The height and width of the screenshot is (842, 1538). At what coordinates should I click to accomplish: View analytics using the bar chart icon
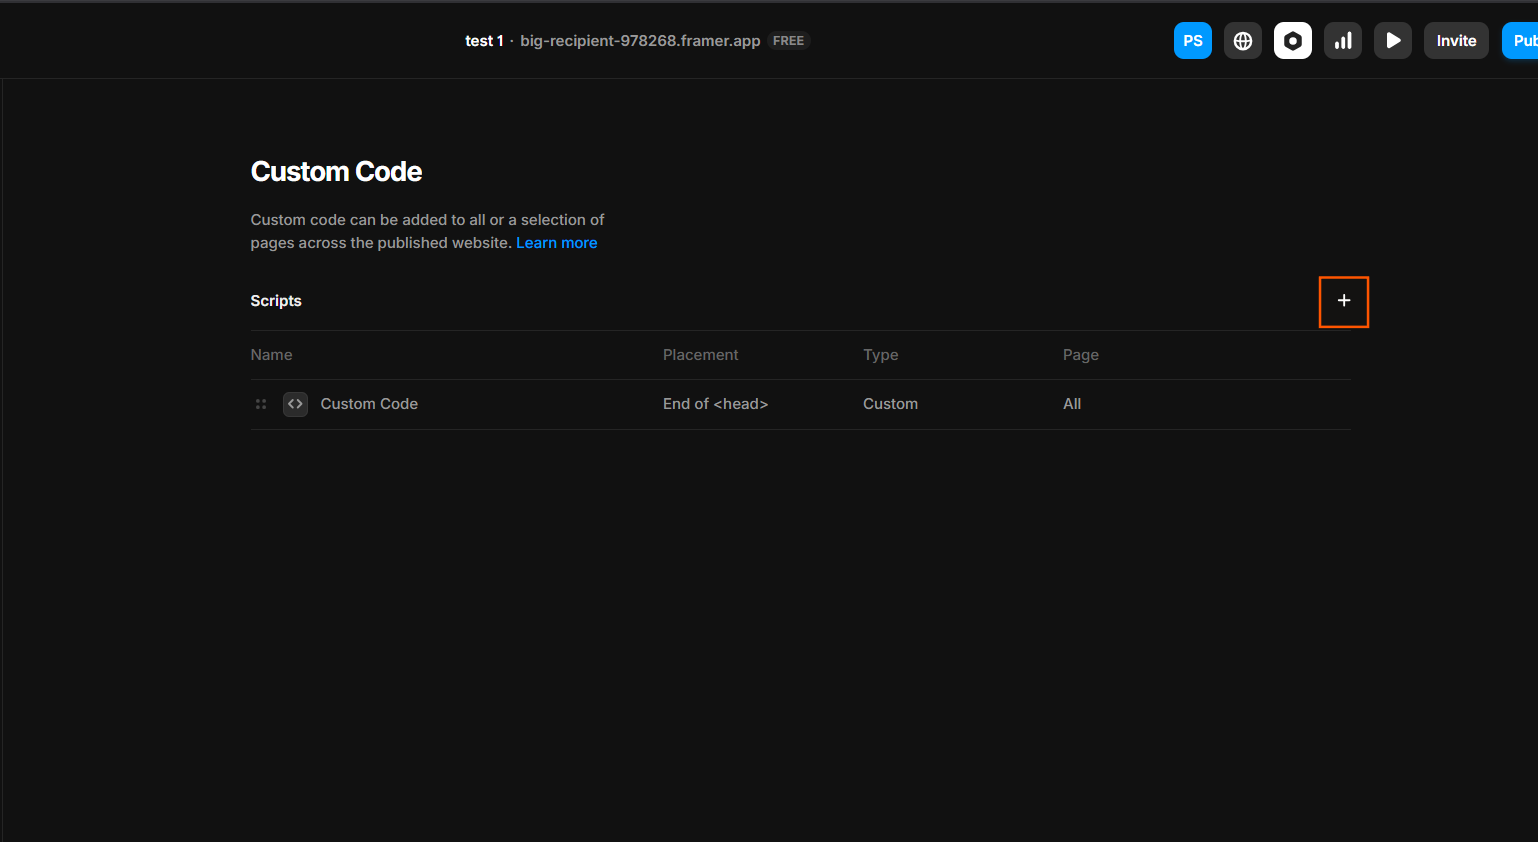(x=1343, y=40)
